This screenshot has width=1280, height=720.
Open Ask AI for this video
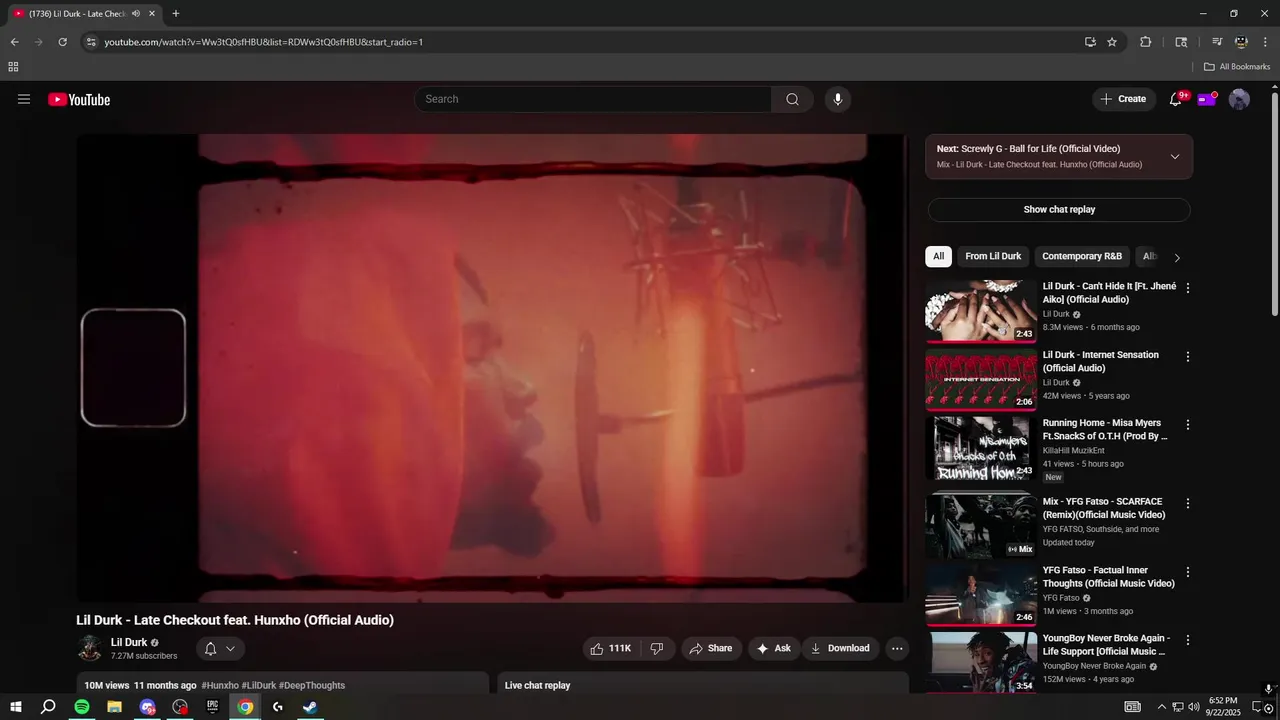click(773, 648)
